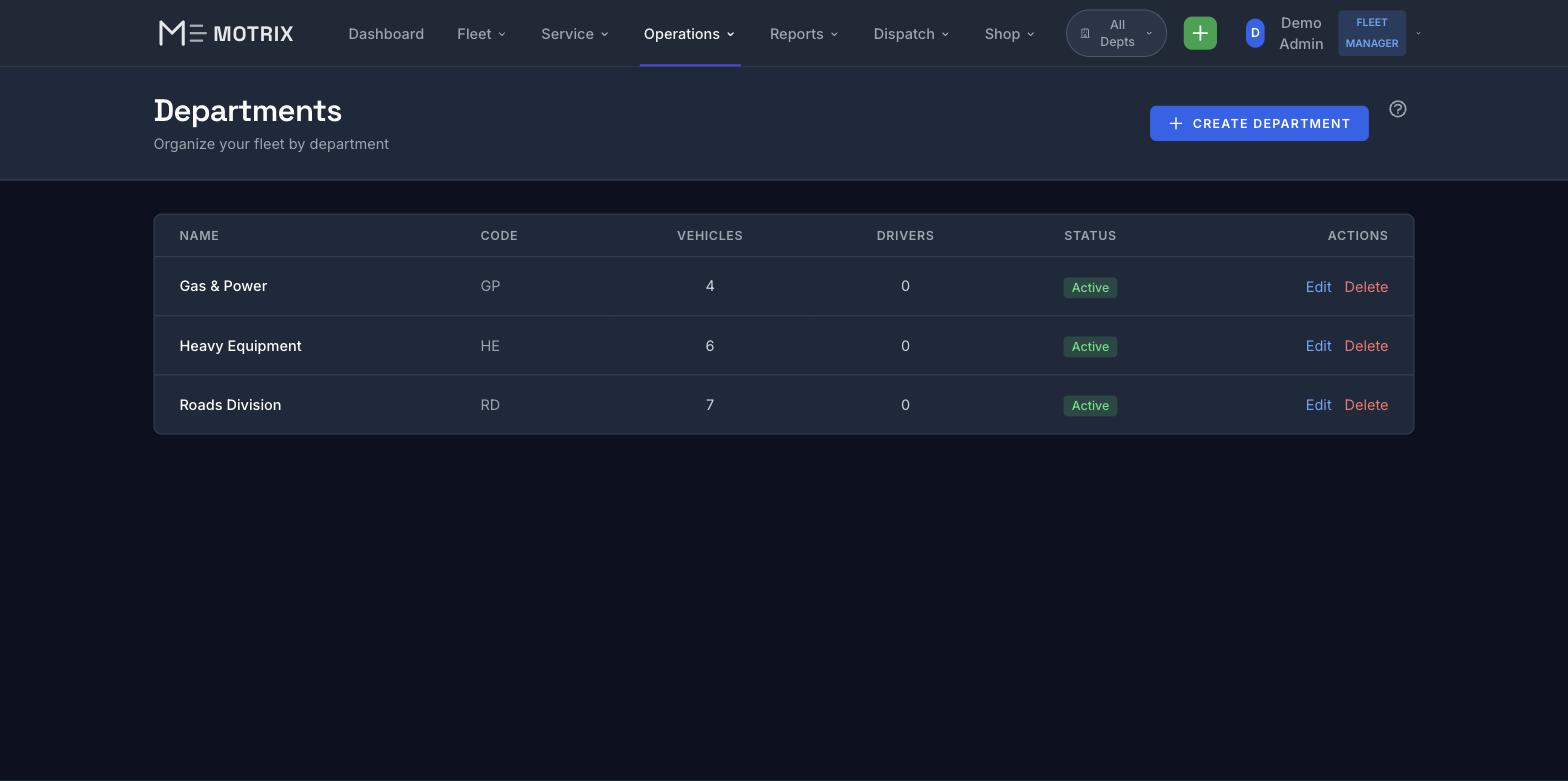Click the Status column header
The image size is (1568, 781).
pyautogui.click(x=1090, y=236)
